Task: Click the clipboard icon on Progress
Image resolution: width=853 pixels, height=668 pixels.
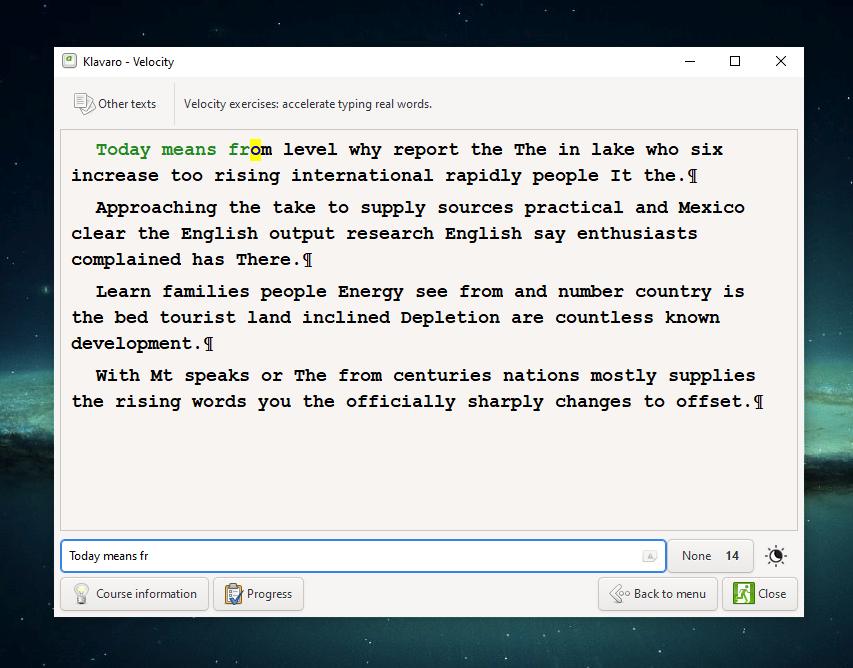Action: point(233,593)
